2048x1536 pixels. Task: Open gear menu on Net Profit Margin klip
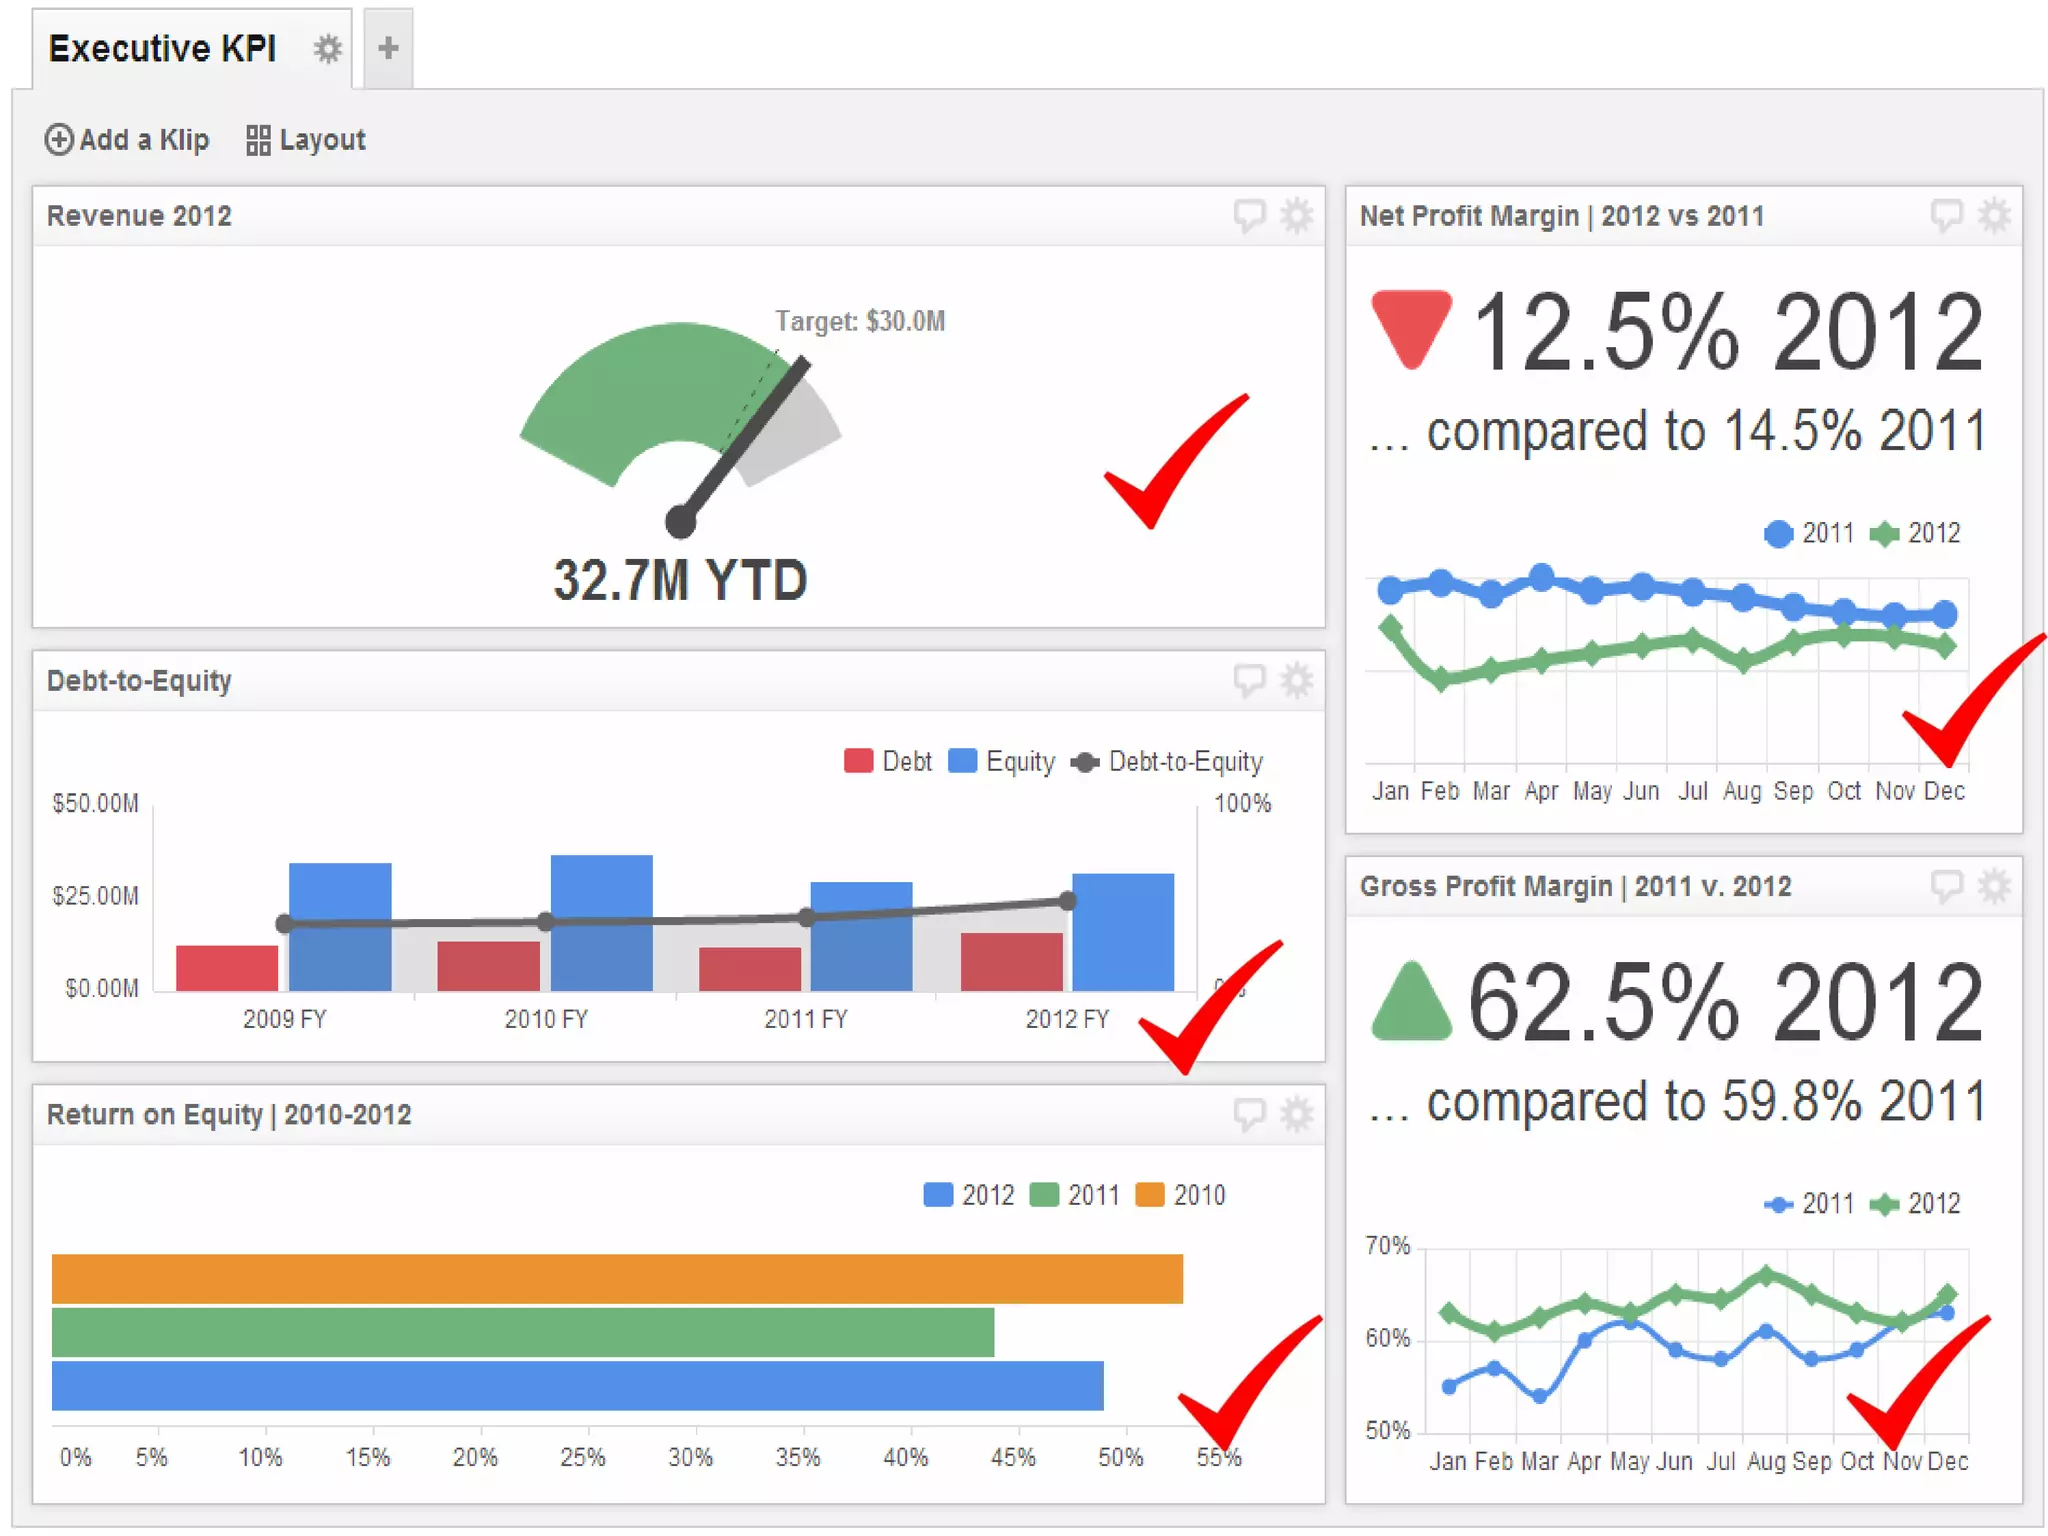point(1994,215)
